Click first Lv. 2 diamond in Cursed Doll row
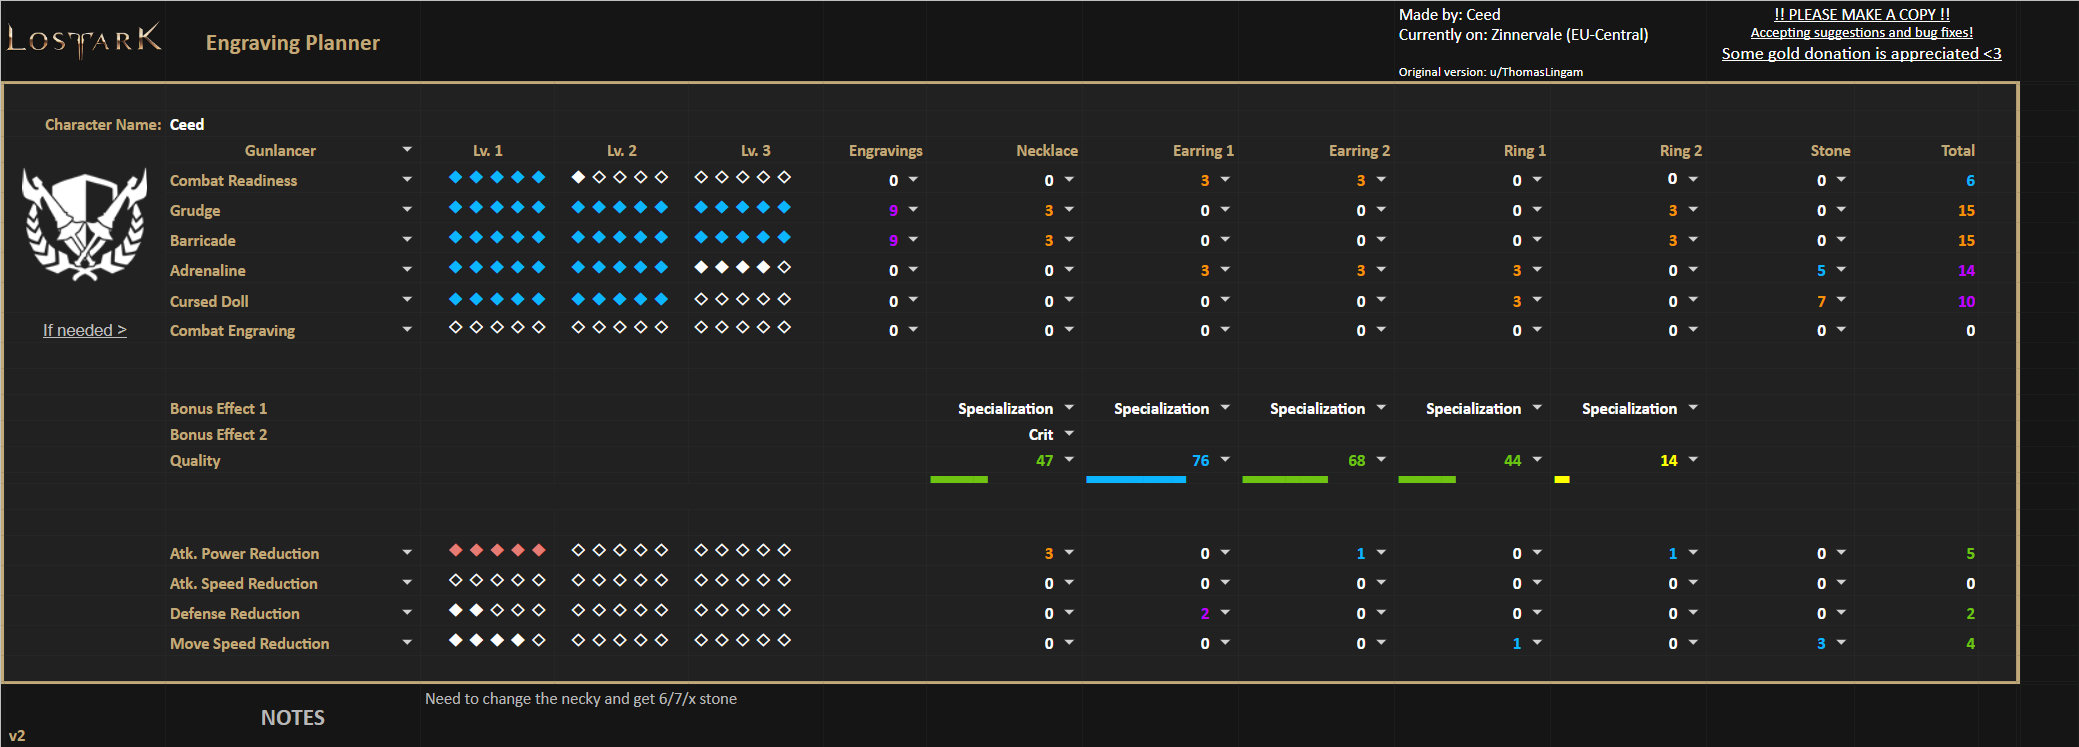Screen dimensions: 2079x747 pyautogui.click(x=578, y=299)
